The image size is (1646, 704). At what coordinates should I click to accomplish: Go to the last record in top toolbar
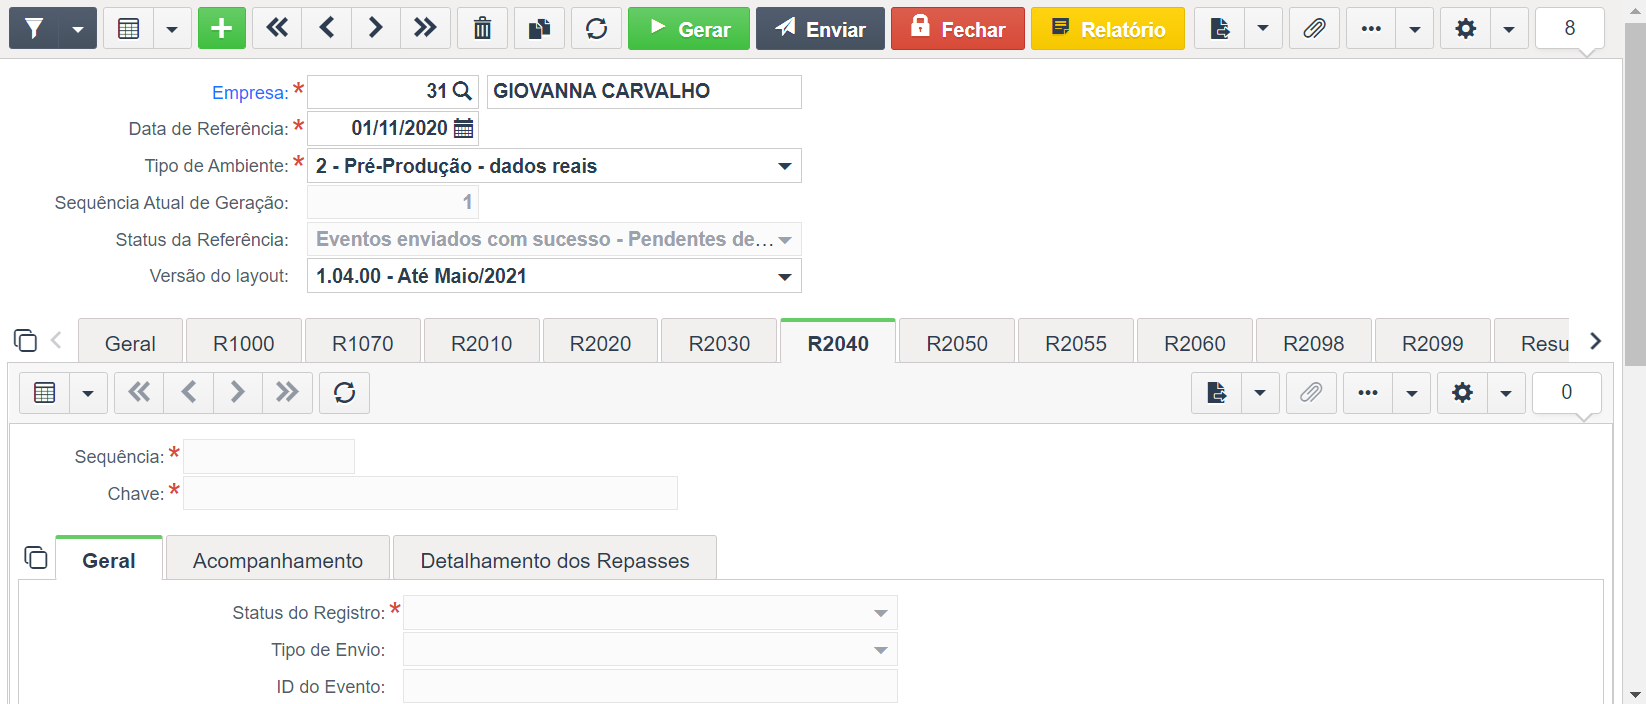pyautogui.click(x=425, y=28)
